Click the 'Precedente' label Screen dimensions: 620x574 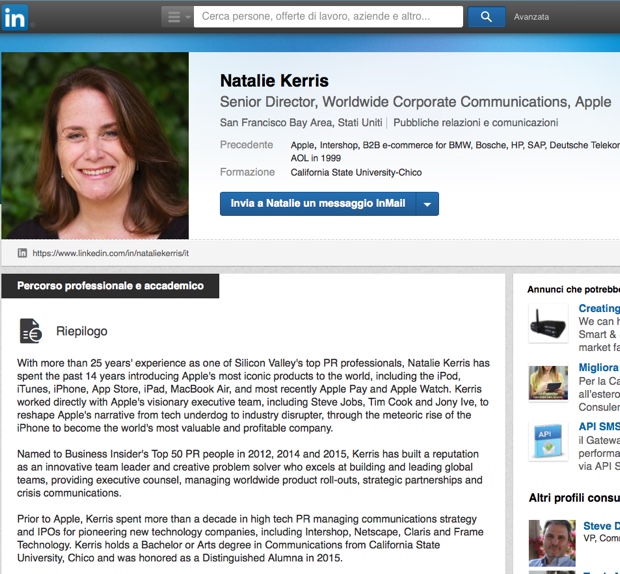pos(246,145)
